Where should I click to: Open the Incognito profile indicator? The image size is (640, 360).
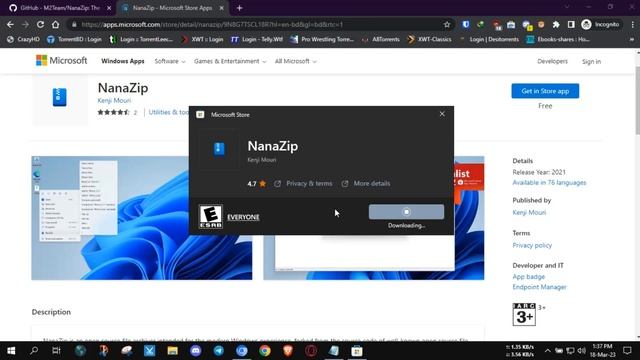tap(600, 24)
